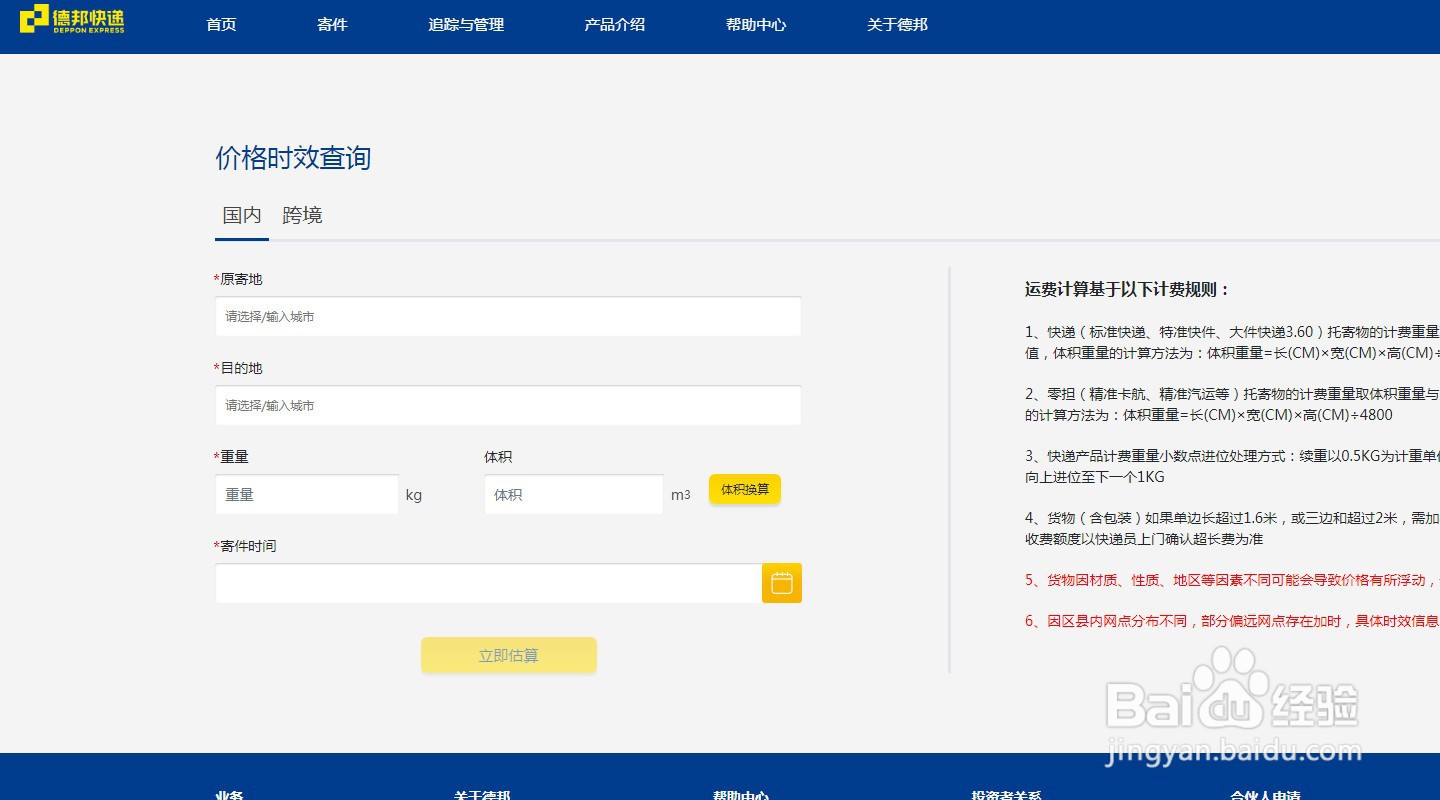Screen dimensions: 1440x800
Task: Click inside the 体积 volume input
Action: coord(573,494)
